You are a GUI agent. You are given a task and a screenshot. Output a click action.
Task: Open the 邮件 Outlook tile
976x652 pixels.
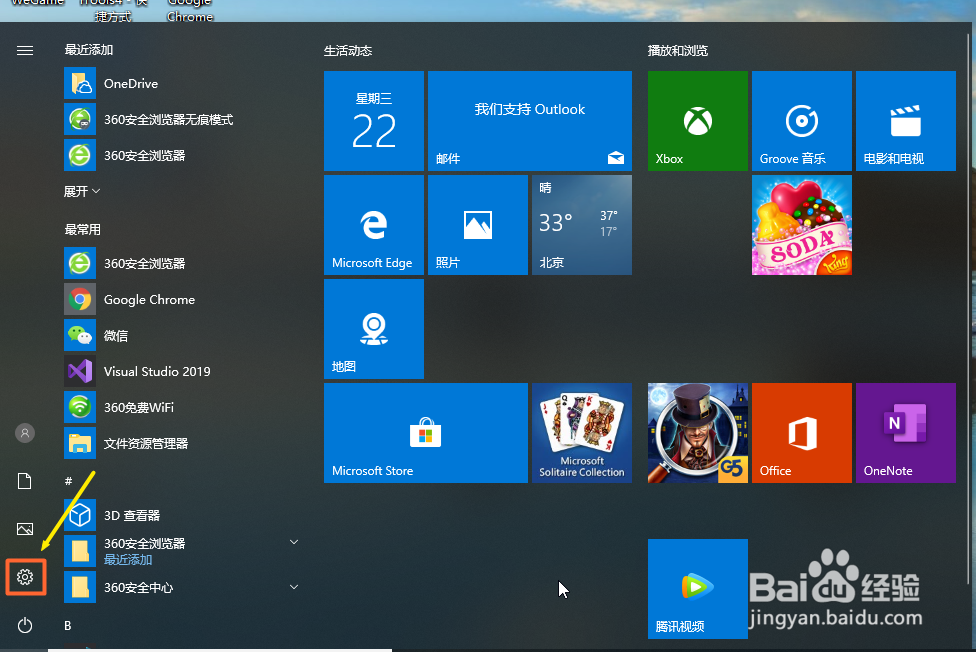pos(530,121)
